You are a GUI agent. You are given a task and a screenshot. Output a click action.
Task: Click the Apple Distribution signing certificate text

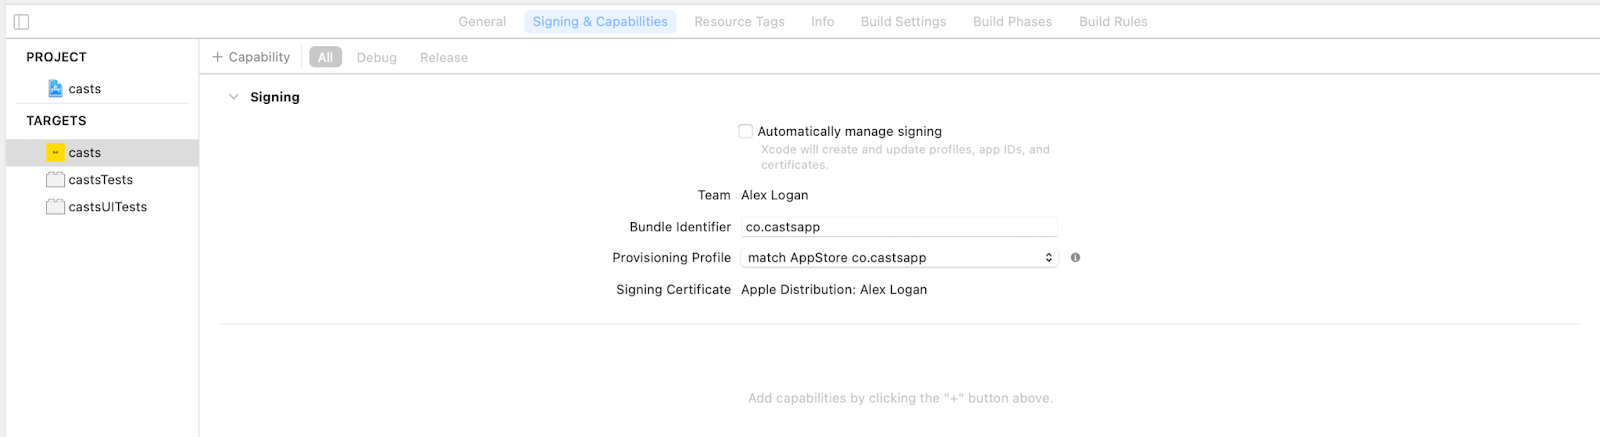click(834, 289)
